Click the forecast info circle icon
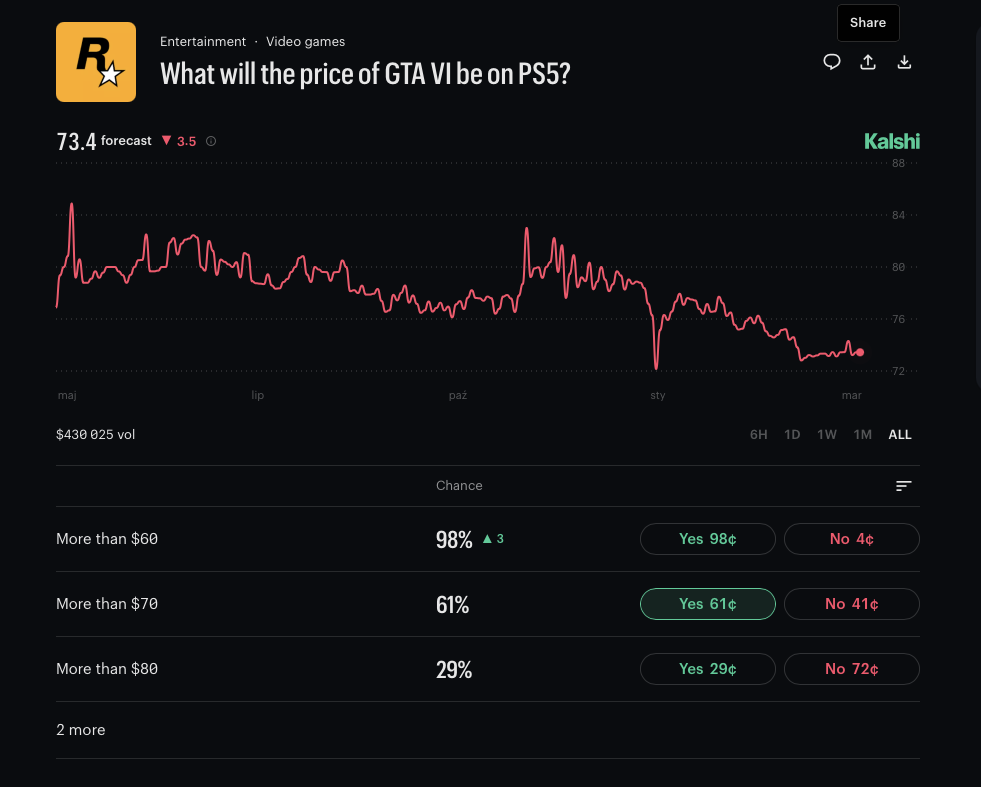Viewport: 981px width, 787px height. tap(211, 141)
